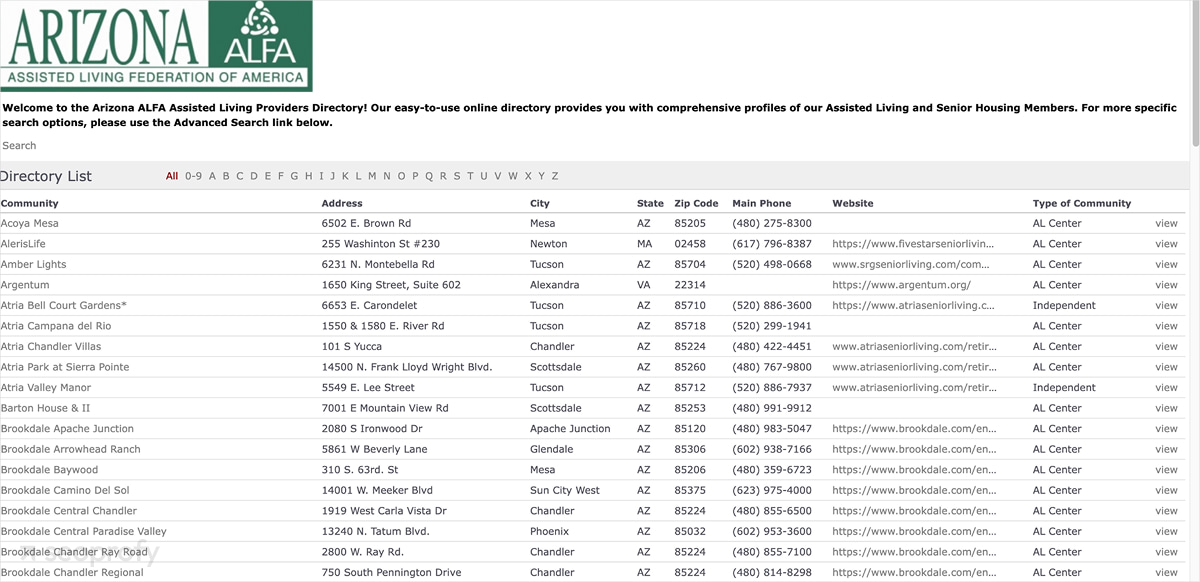
Task: Select zip code 02458
Action: pyautogui.click(x=690, y=244)
